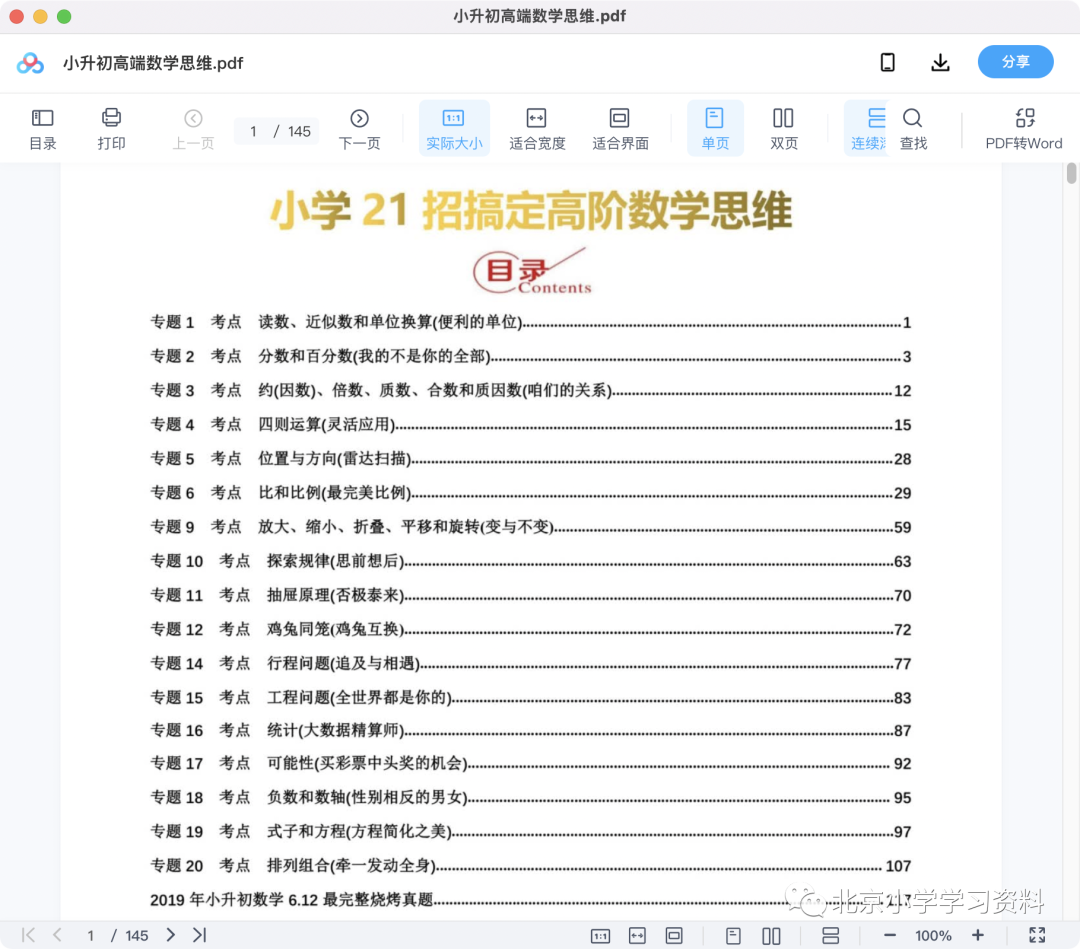Image resolution: width=1080 pixels, height=949 pixels.
Task: Select 适合界面 fit page view
Action: click(x=620, y=129)
